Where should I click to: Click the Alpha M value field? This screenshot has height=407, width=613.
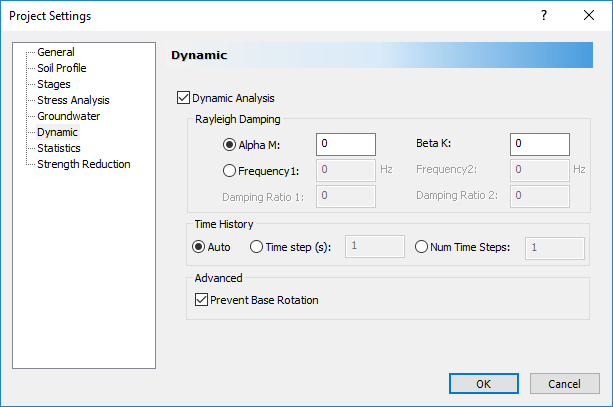pos(345,144)
